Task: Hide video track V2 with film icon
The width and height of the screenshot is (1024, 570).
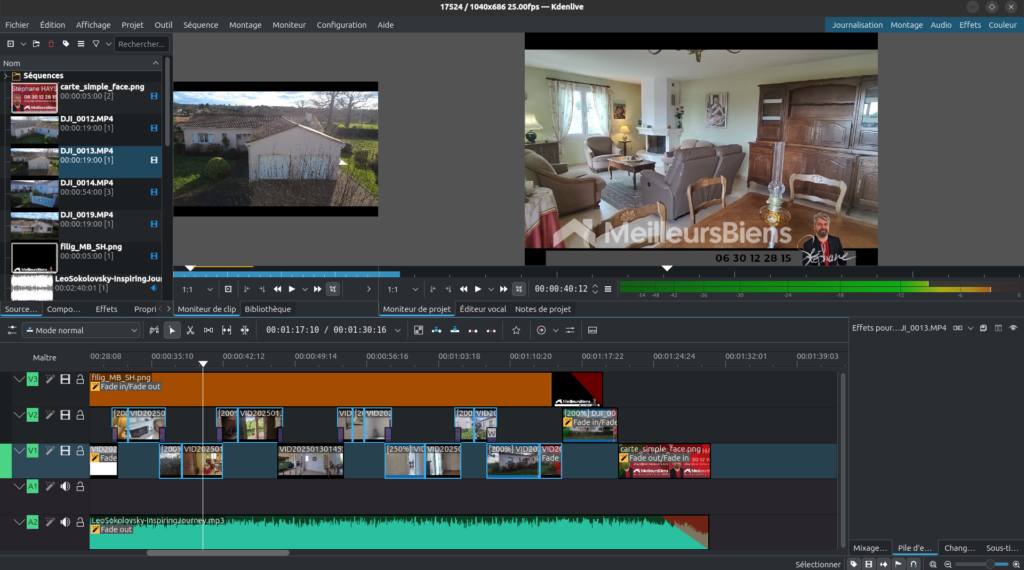Action: 65,415
